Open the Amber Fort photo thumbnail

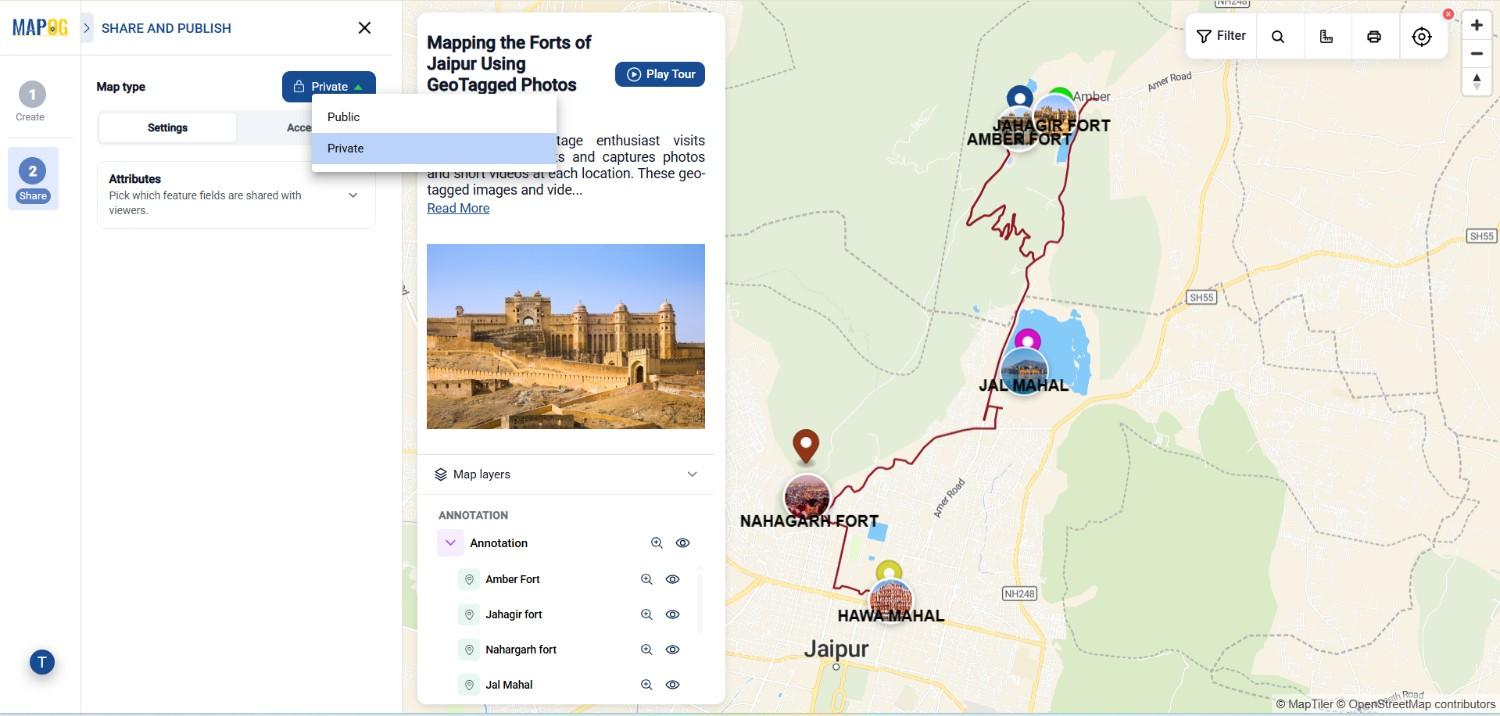[x=566, y=336]
